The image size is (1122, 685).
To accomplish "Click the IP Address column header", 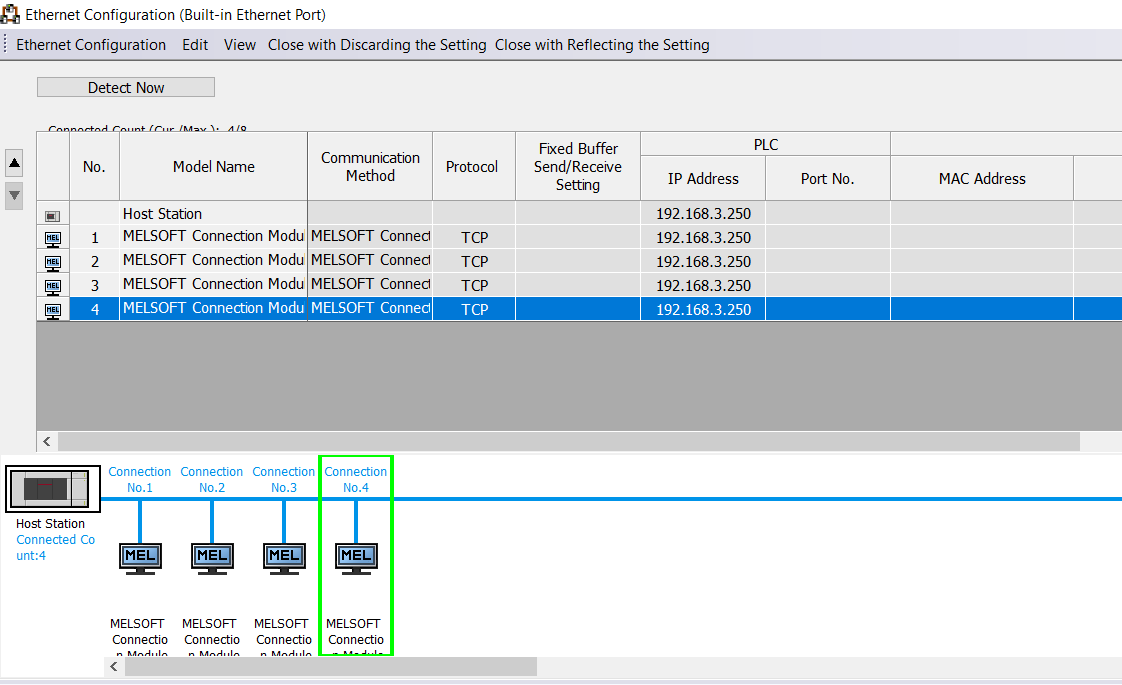I will pos(703,178).
